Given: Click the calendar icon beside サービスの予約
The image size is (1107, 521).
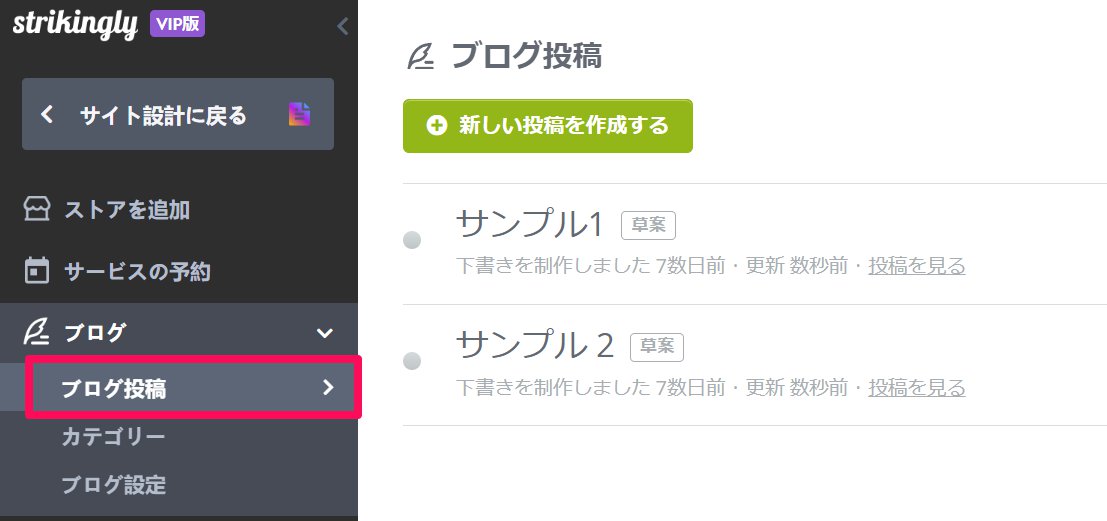Looking at the screenshot, I should pyautogui.click(x=37, y=271).
